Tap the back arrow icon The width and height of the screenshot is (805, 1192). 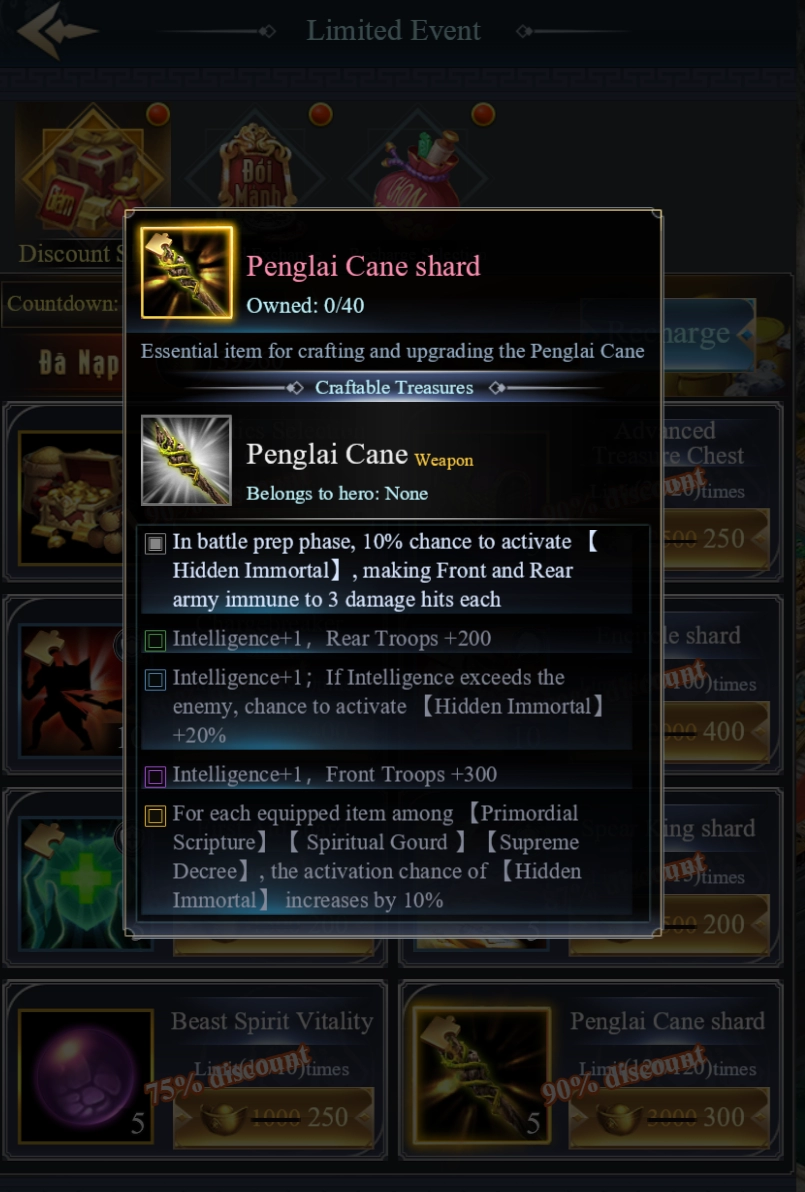(56, 30)
